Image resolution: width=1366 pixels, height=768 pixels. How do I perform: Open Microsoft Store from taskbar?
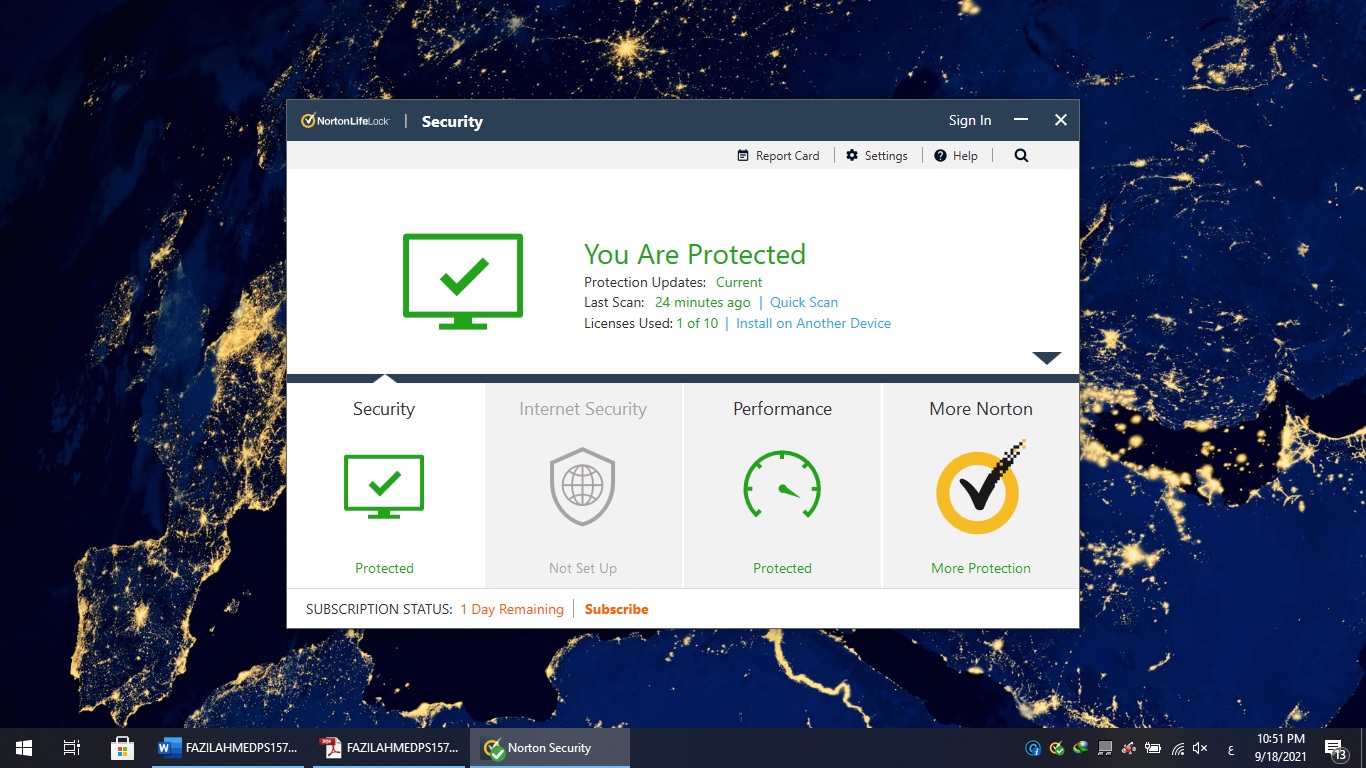click(122, 748)
